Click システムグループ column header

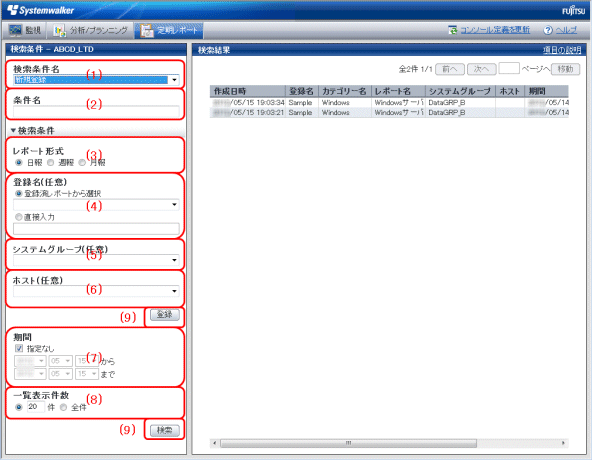pos(460,91)
